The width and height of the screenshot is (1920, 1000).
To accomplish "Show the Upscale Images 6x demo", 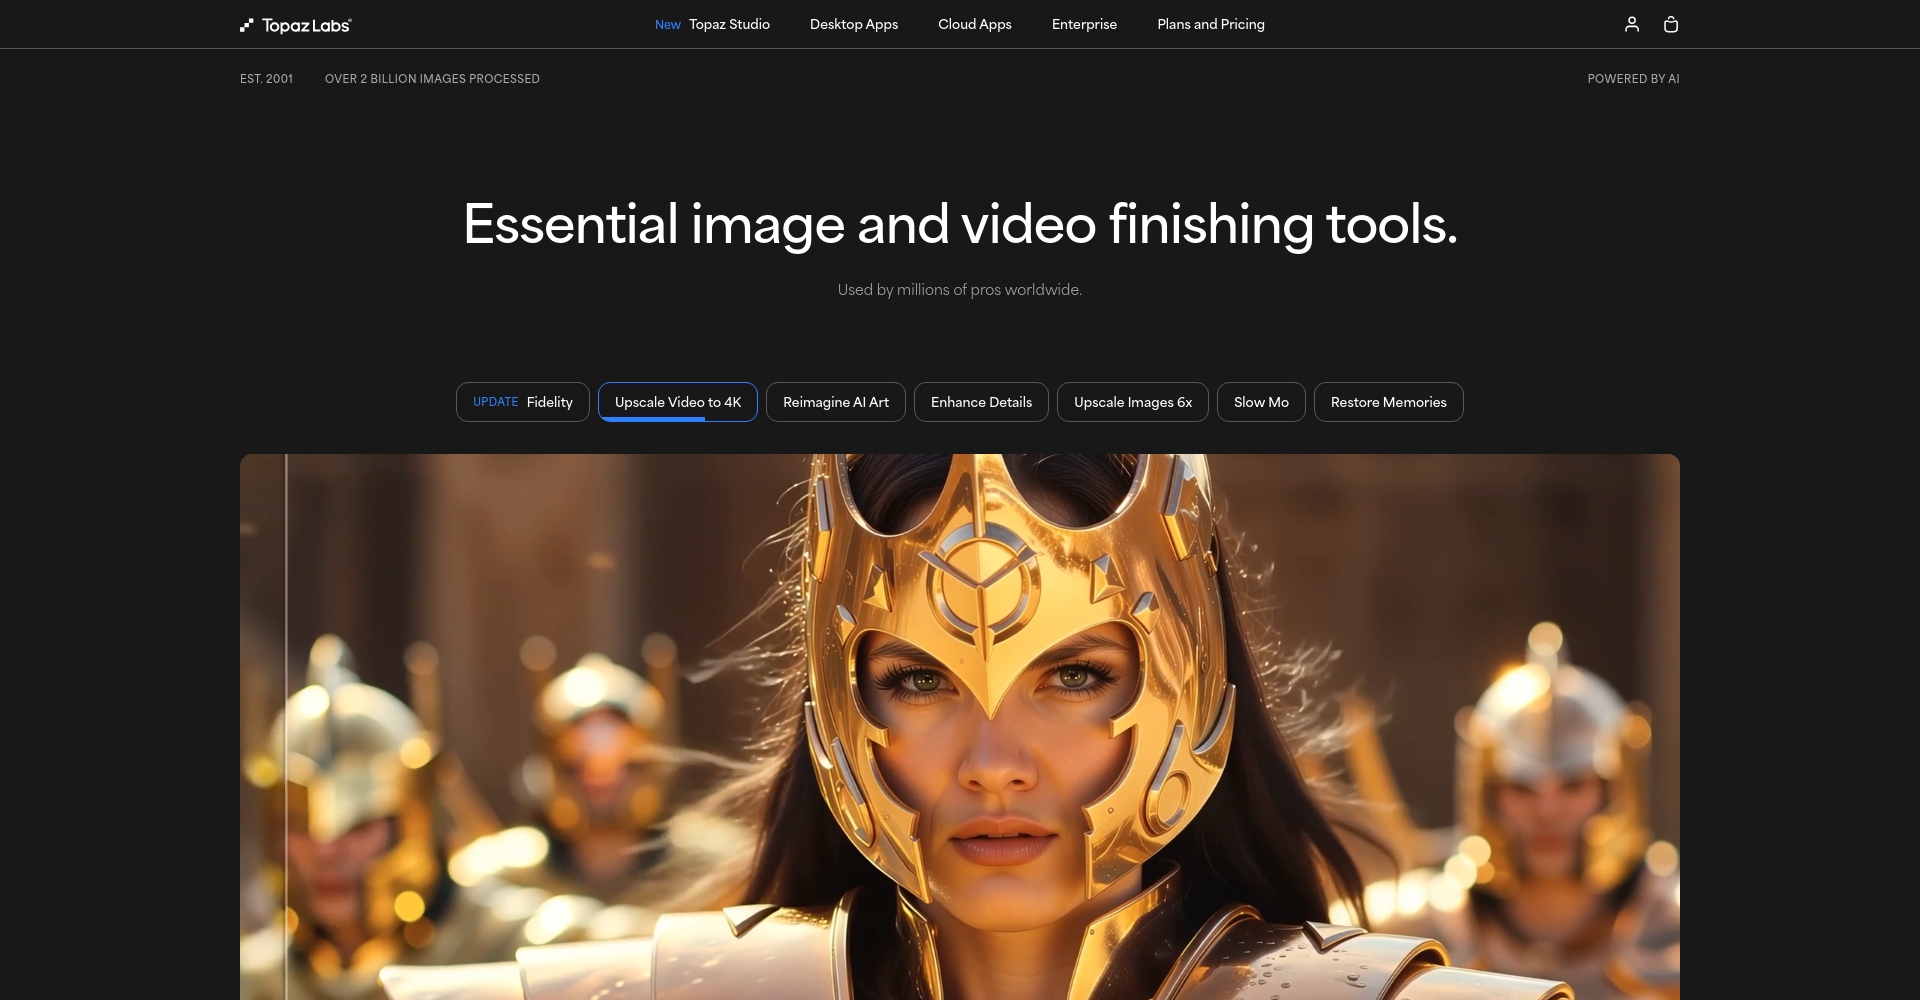I will [1132, 402].
